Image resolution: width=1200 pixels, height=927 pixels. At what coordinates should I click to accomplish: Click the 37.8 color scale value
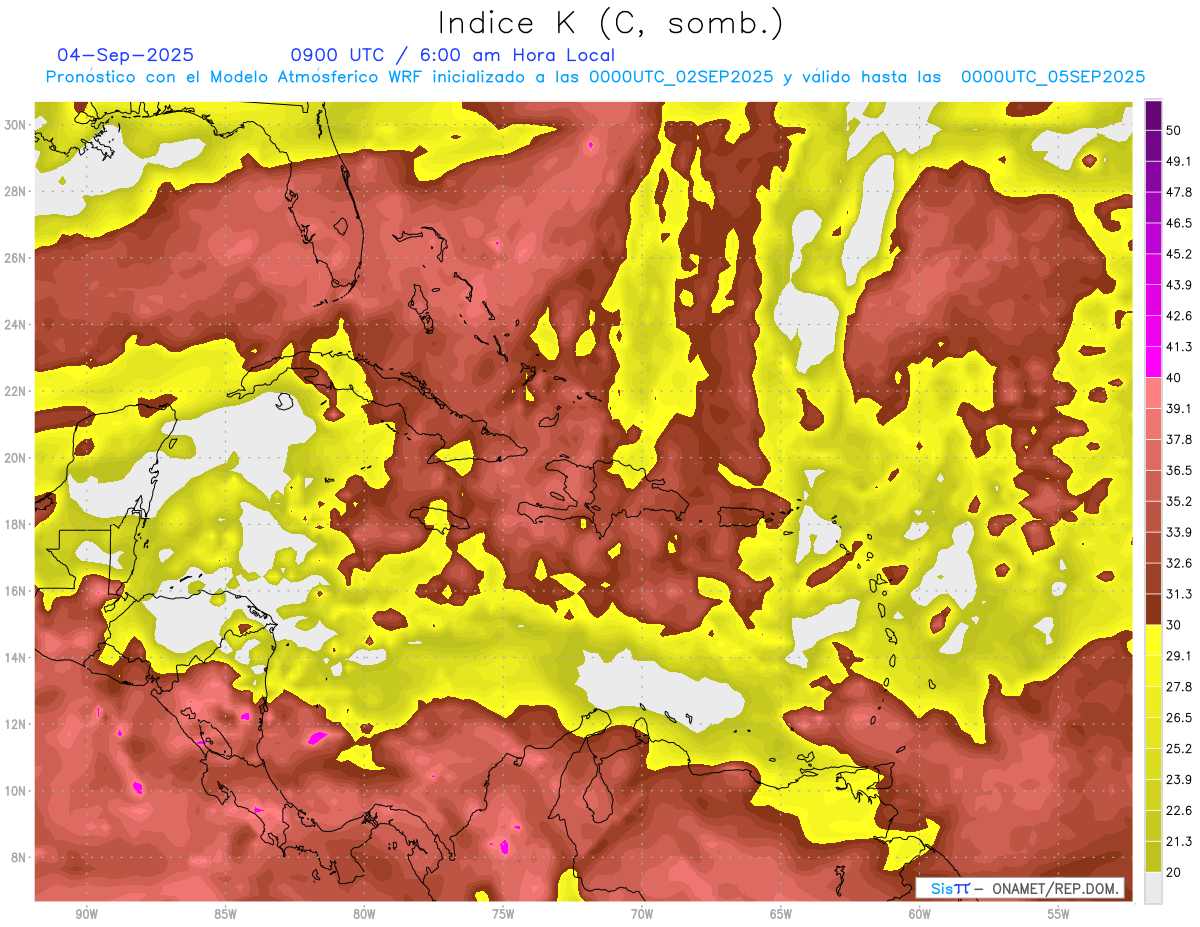click(x=1180, y=439)
